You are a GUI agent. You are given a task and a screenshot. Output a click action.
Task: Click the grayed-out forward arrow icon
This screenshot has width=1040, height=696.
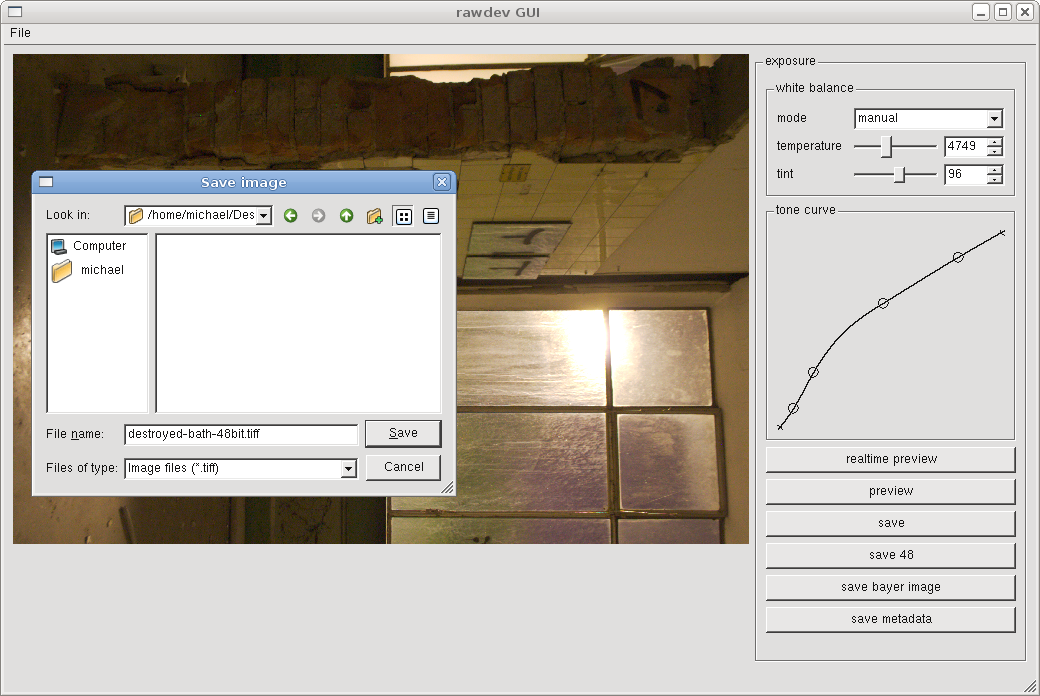pos(319,215)
